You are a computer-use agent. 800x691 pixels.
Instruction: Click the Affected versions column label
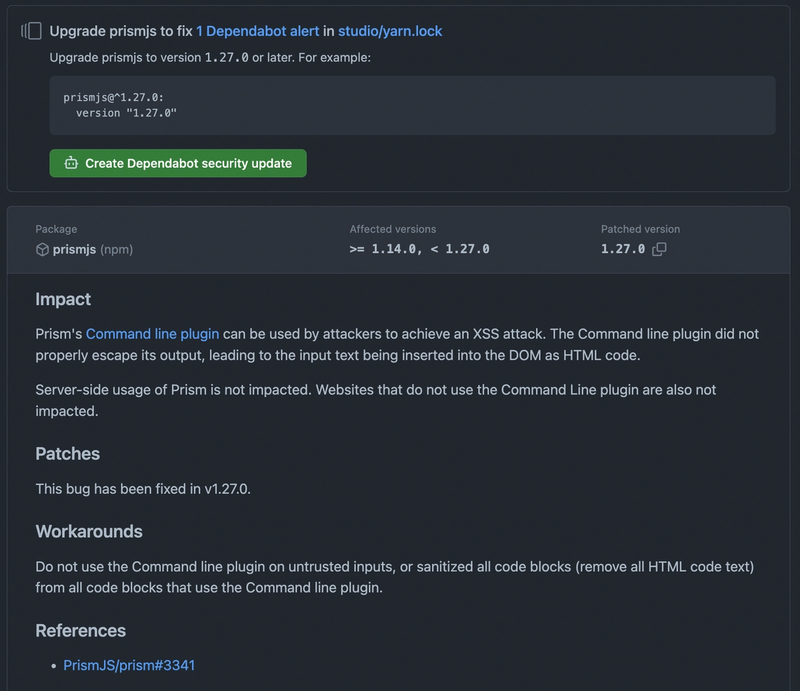pyautogui.click(x=393, y=229)
